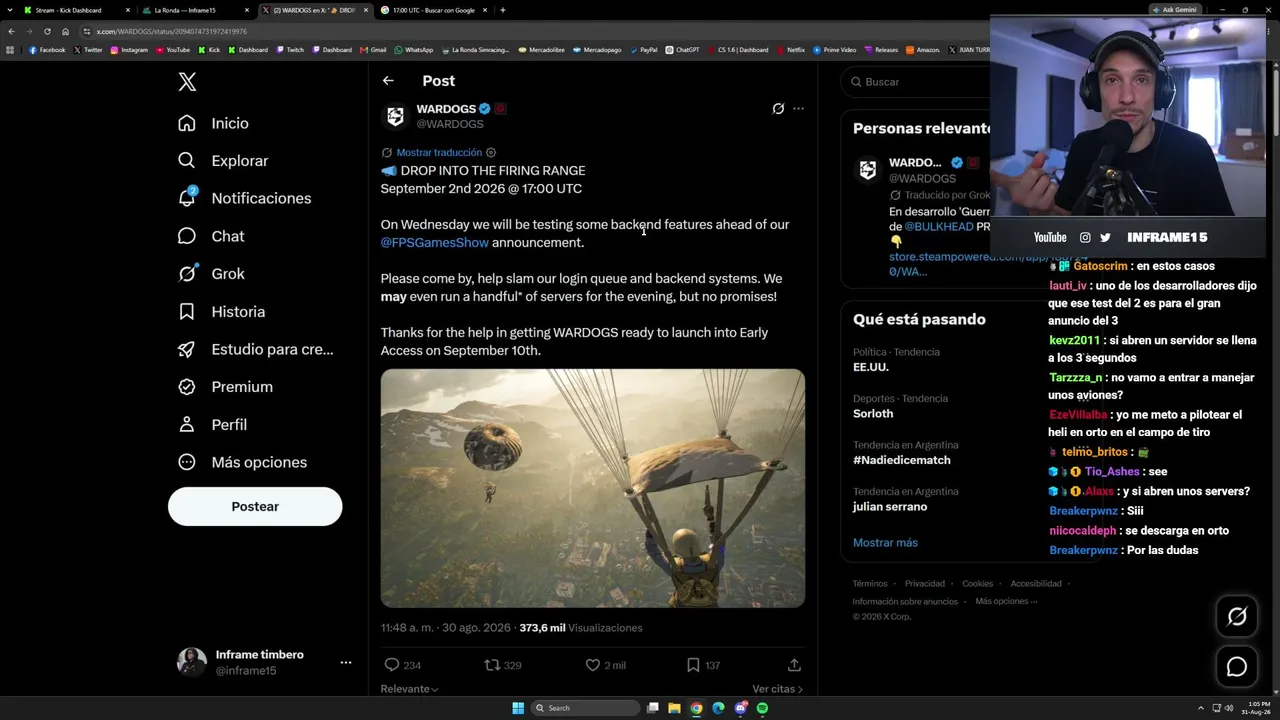The image size is (1280, 720).
Task: Open the Privacidad footer link
Action: point(925,584)
